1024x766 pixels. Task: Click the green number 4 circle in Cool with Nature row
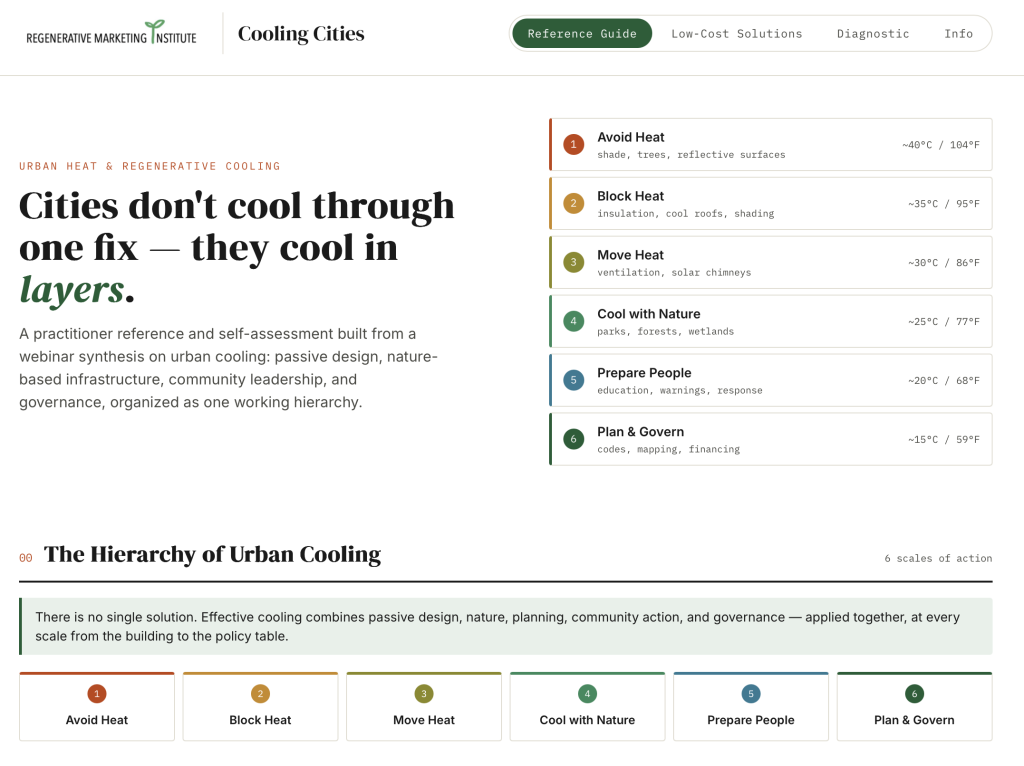click(573, 321)
